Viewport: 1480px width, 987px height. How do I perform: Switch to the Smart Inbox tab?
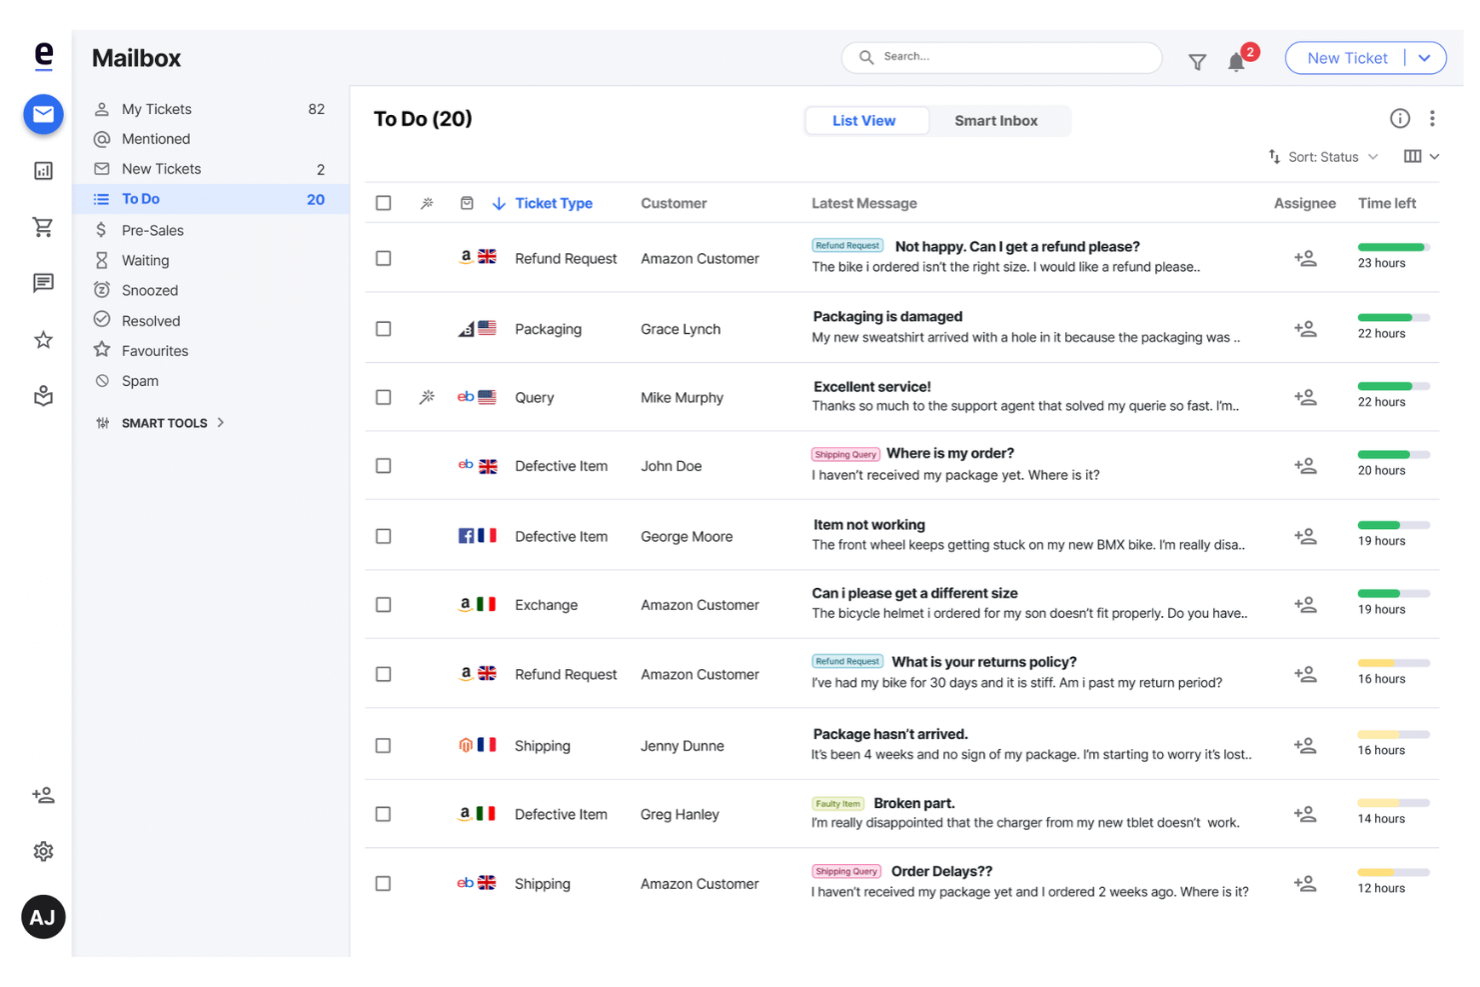(996, 120)
